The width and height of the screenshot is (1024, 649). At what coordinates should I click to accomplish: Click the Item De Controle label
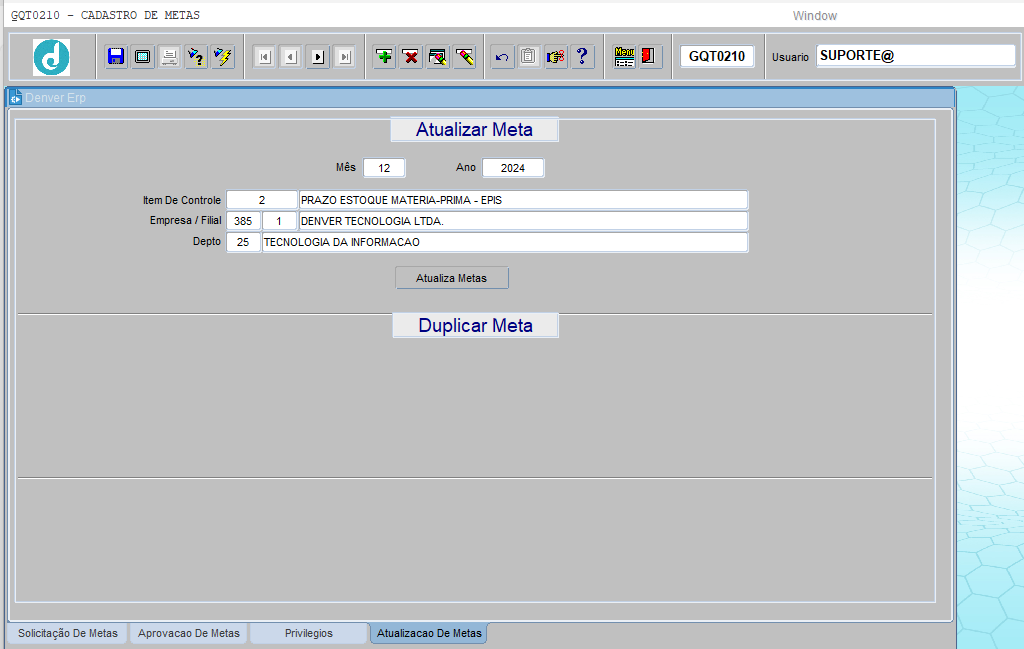coord(182,200)
